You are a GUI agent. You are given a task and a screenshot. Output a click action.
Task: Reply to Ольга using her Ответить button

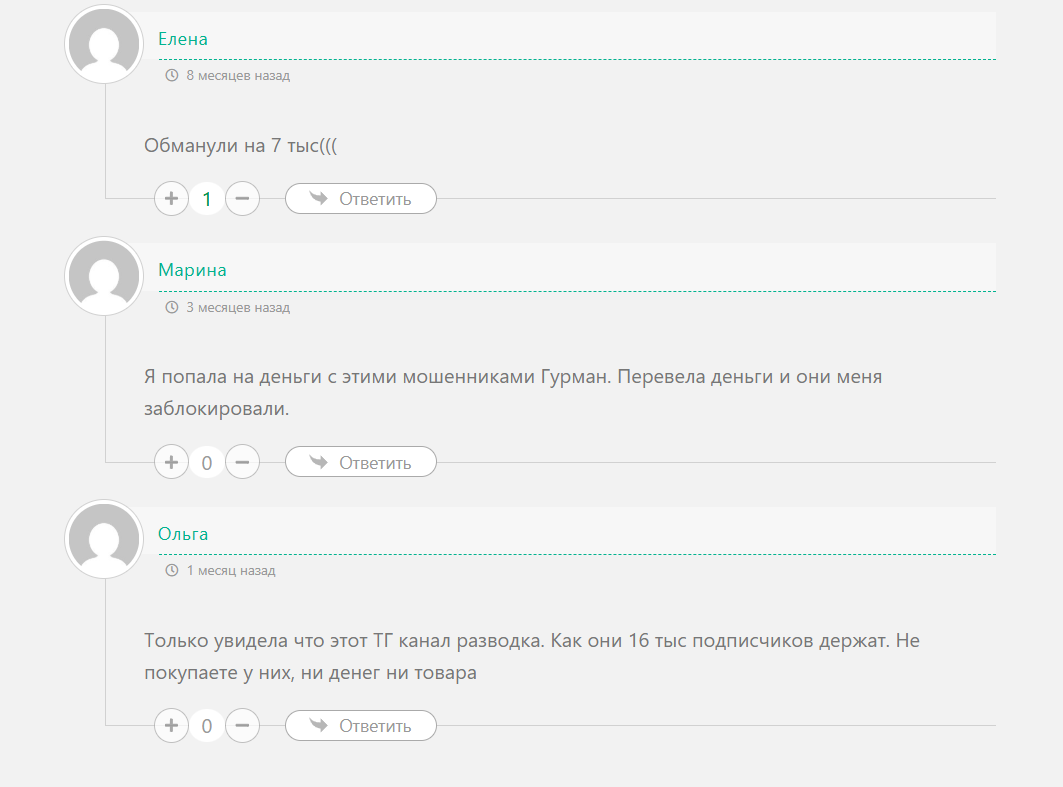pyautogui.click(x=360, y=725)
